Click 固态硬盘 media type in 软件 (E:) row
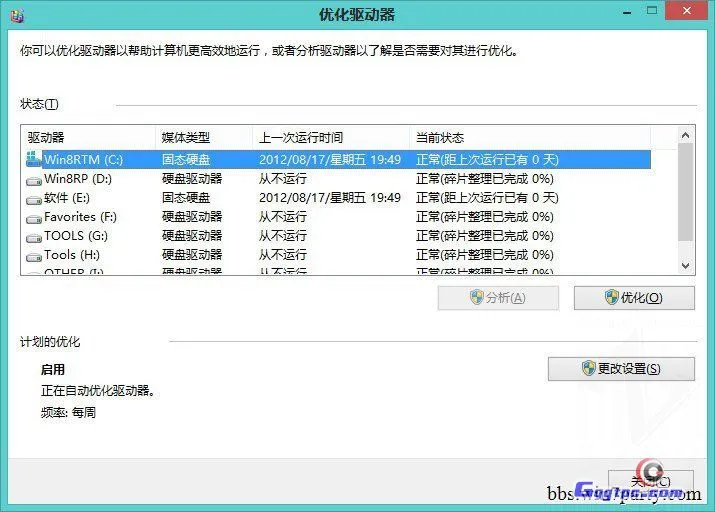This screenshot has width=715, height=512. click(x=186, y=198)
